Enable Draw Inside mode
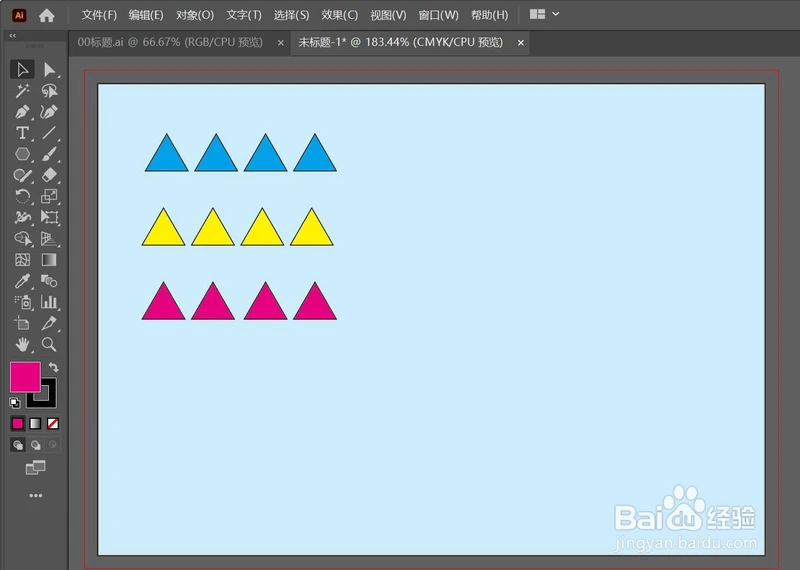The height and width of the screenshot is (570, 800). click(53, 445)
